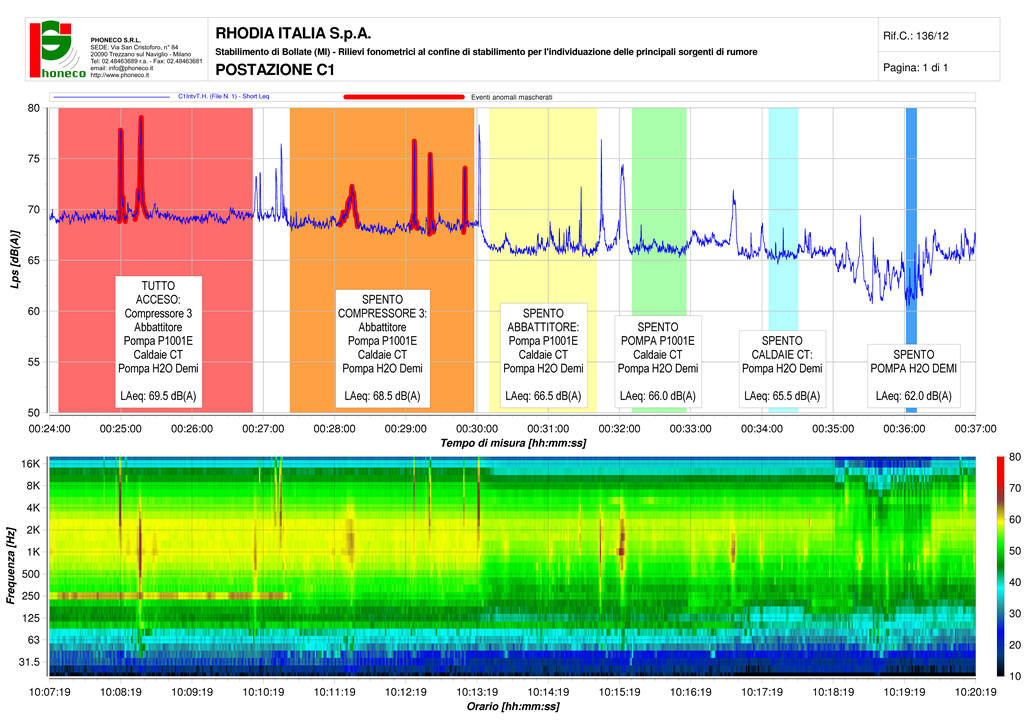Image resolution: width=1024 pixels, height=724 pixels.
Task: Open the http://www.phoneco.it web address
Action: click(x=120, y=75)
